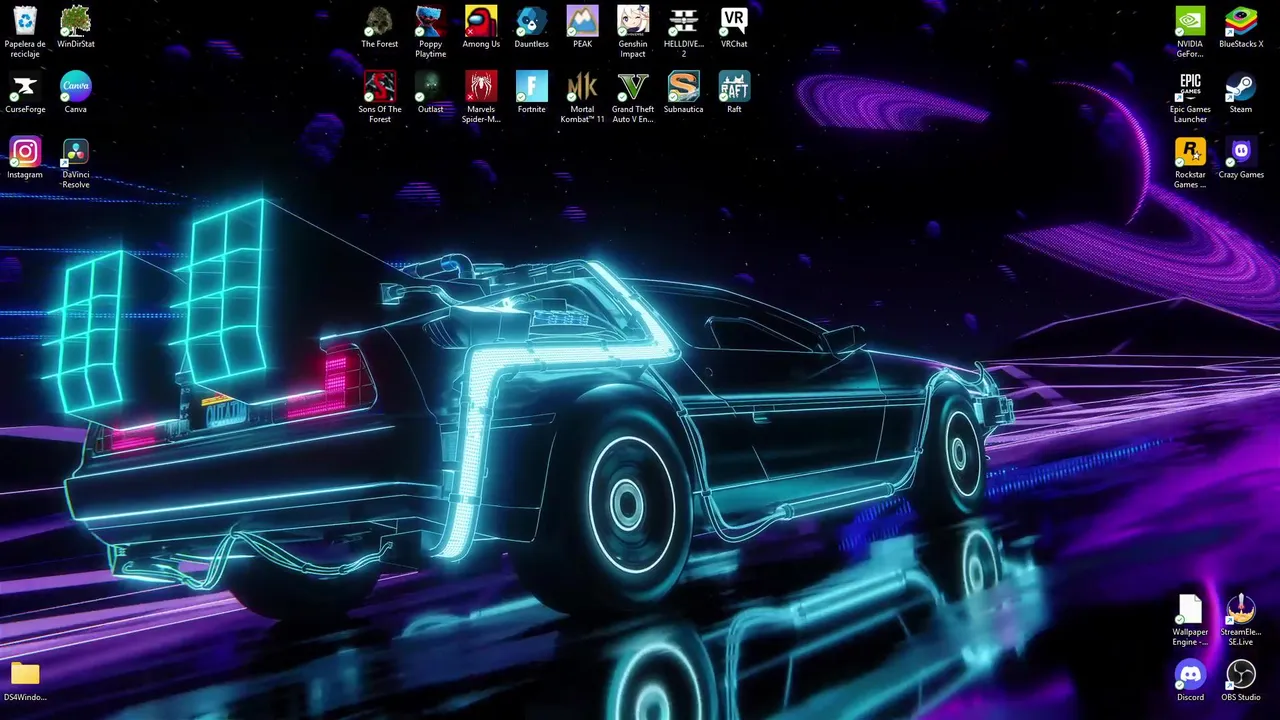Select the Fortnite shortcut icon
Image resolution: width=1280 pixels, height=720 pixels.
pos(532,86)
